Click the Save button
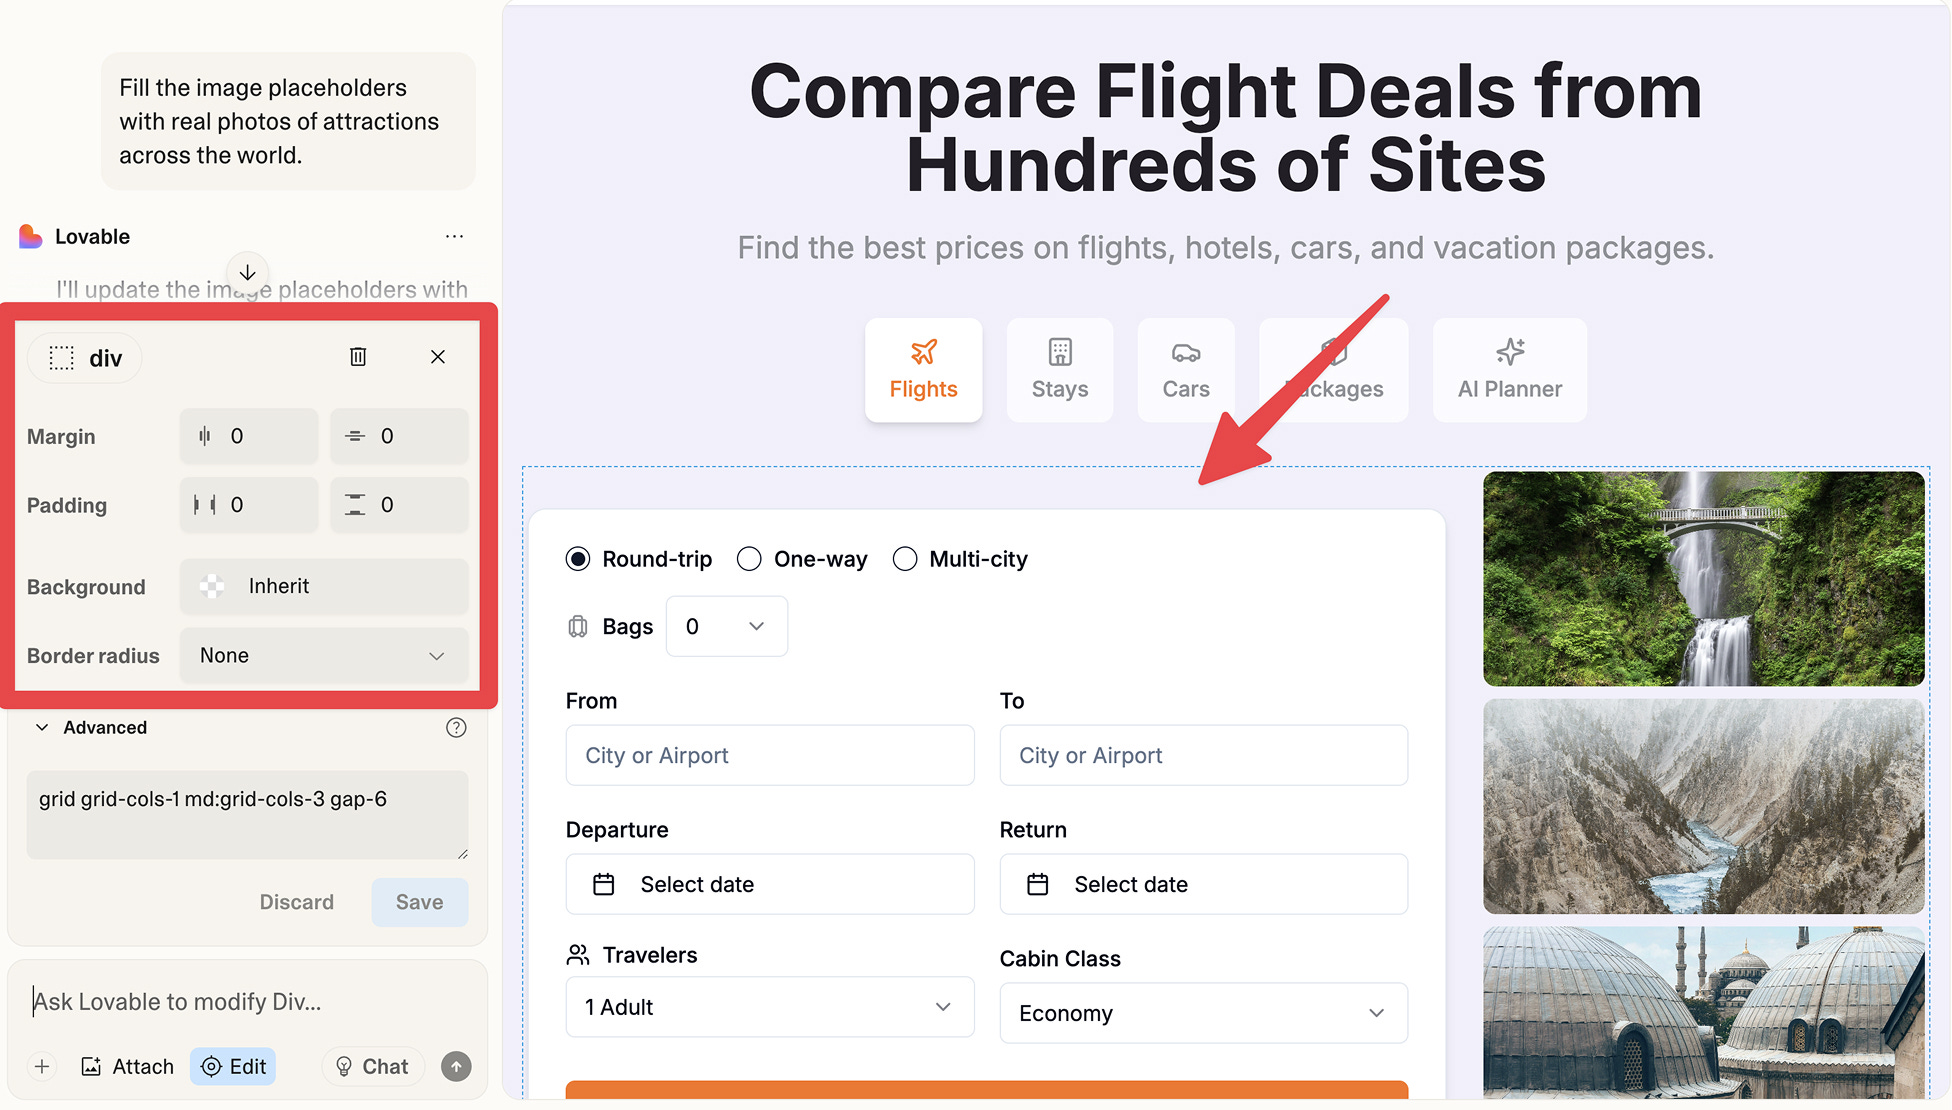Viewport: 1952px width, 1110px height. coord(419,902)
